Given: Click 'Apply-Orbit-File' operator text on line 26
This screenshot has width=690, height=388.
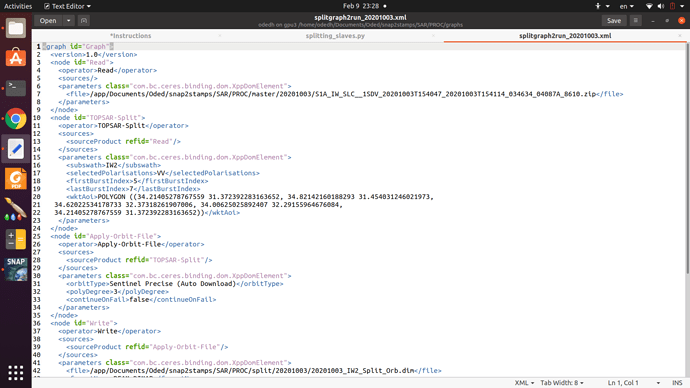Looking at the screenshot, I should point(129,244).
